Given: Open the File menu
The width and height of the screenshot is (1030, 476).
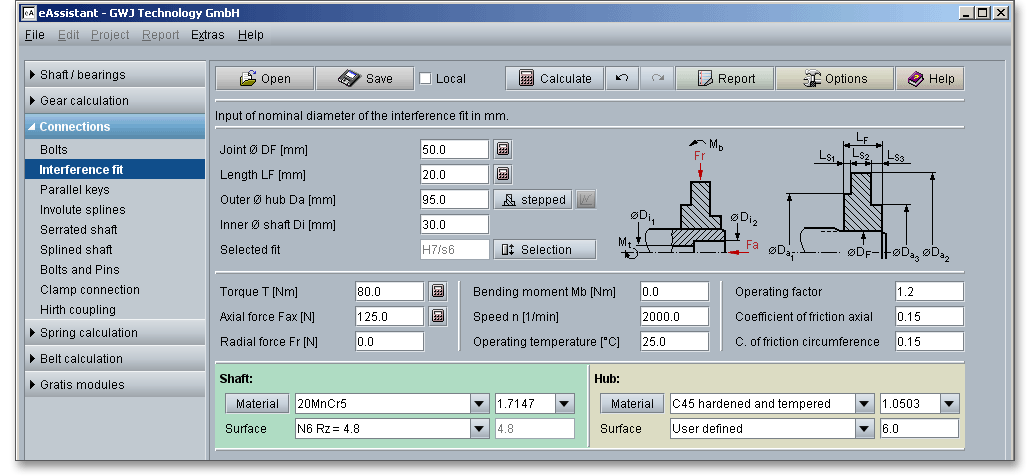Looking at the screenshot, I should (34, 35).
